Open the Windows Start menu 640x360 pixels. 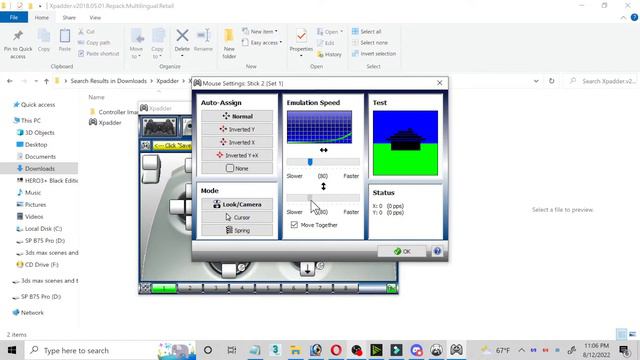(12, 350)
